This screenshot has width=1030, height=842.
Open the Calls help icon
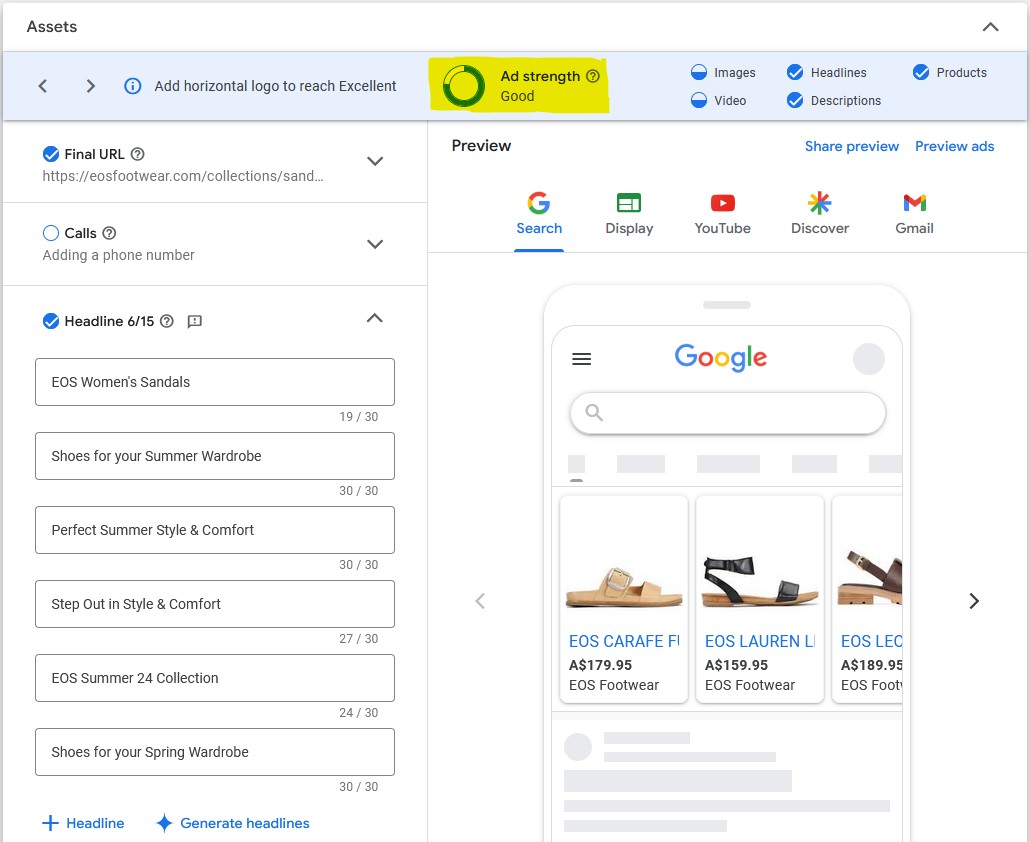(x=110, y=233)
